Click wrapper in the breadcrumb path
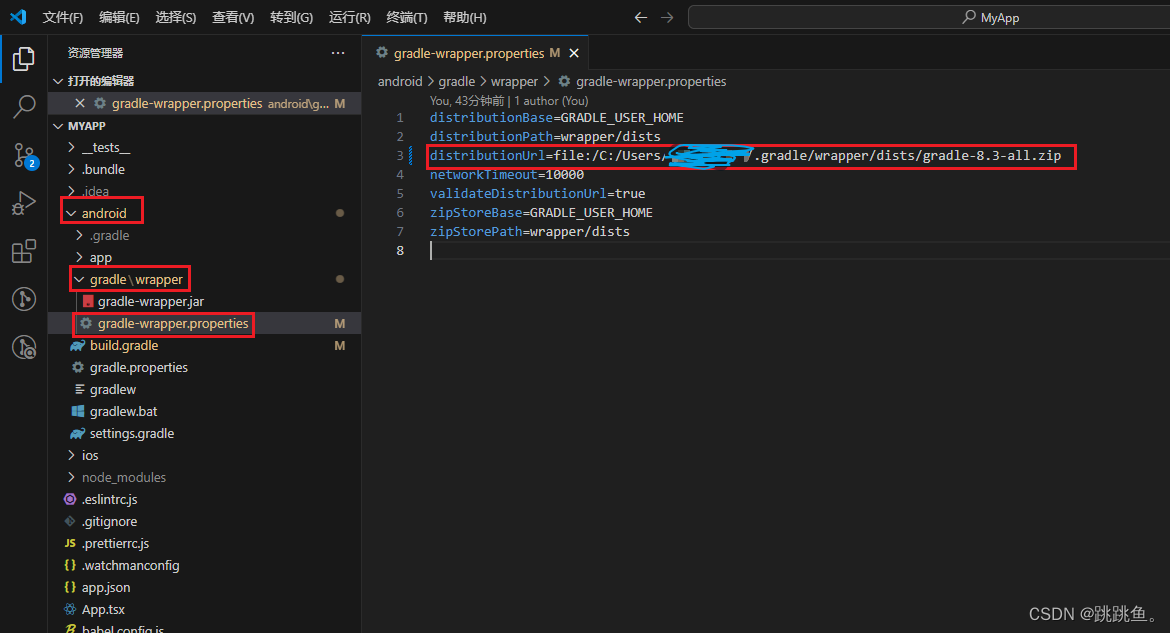This screenshot has width=1170, height=633. coord(514,81)
